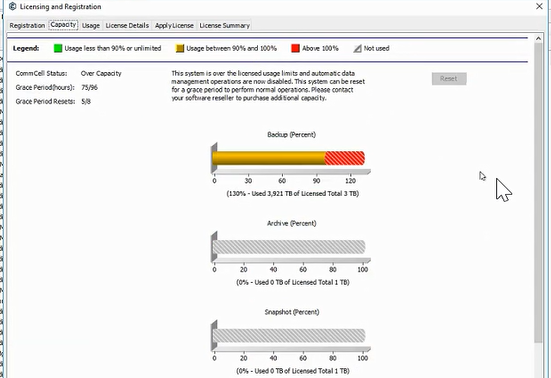Open the License Details tab
This screenshot has width=551, height=378.
(127, 25)
